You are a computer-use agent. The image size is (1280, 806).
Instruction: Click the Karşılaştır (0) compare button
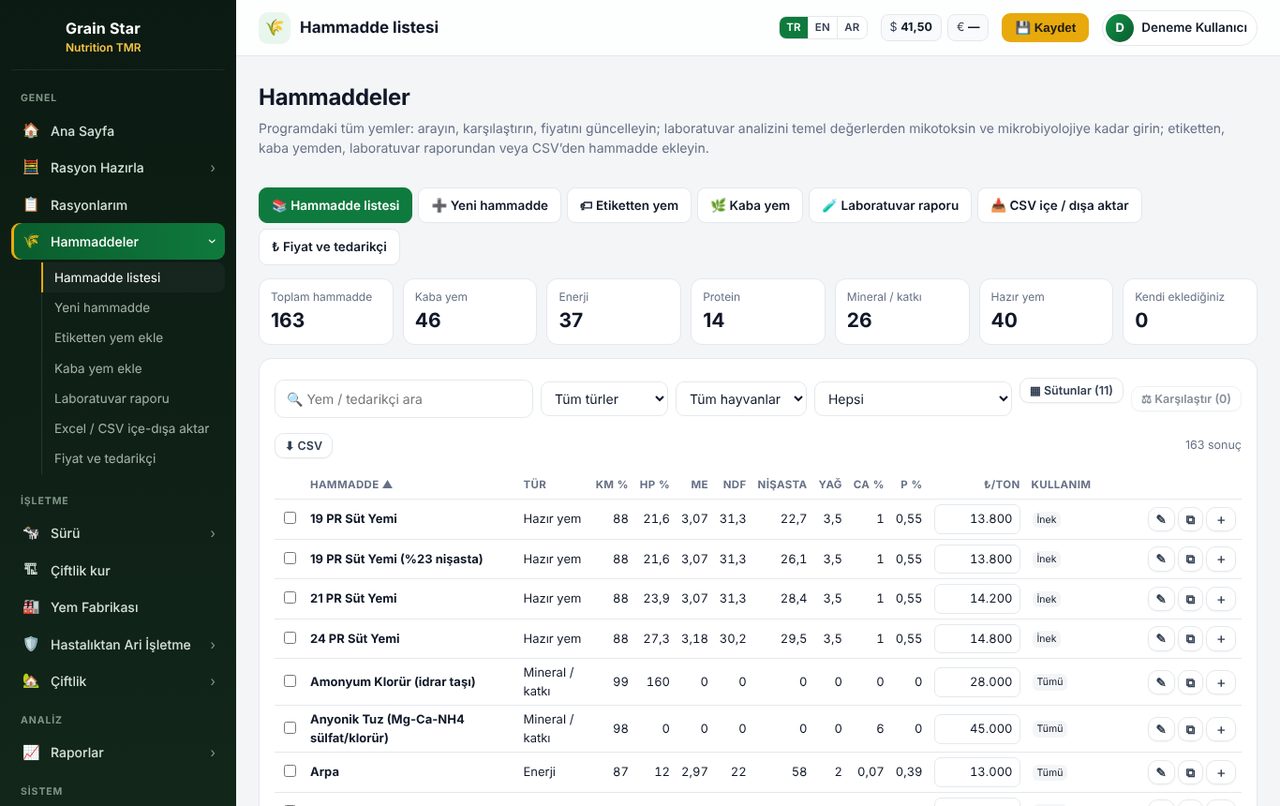click(1186, 399)
